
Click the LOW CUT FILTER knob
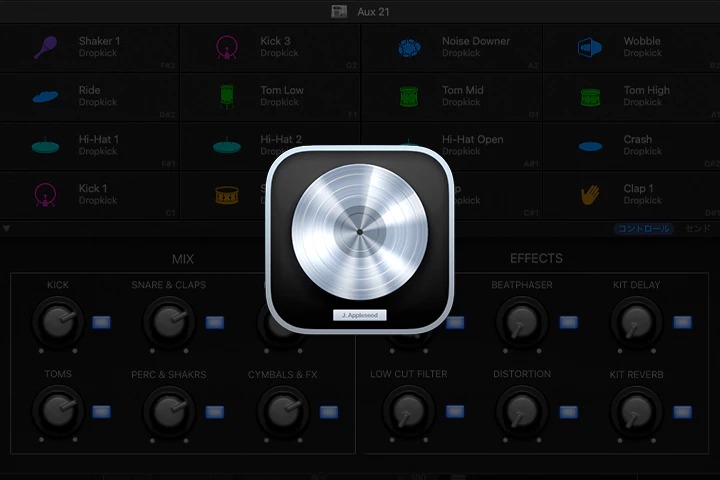[409, 411]
